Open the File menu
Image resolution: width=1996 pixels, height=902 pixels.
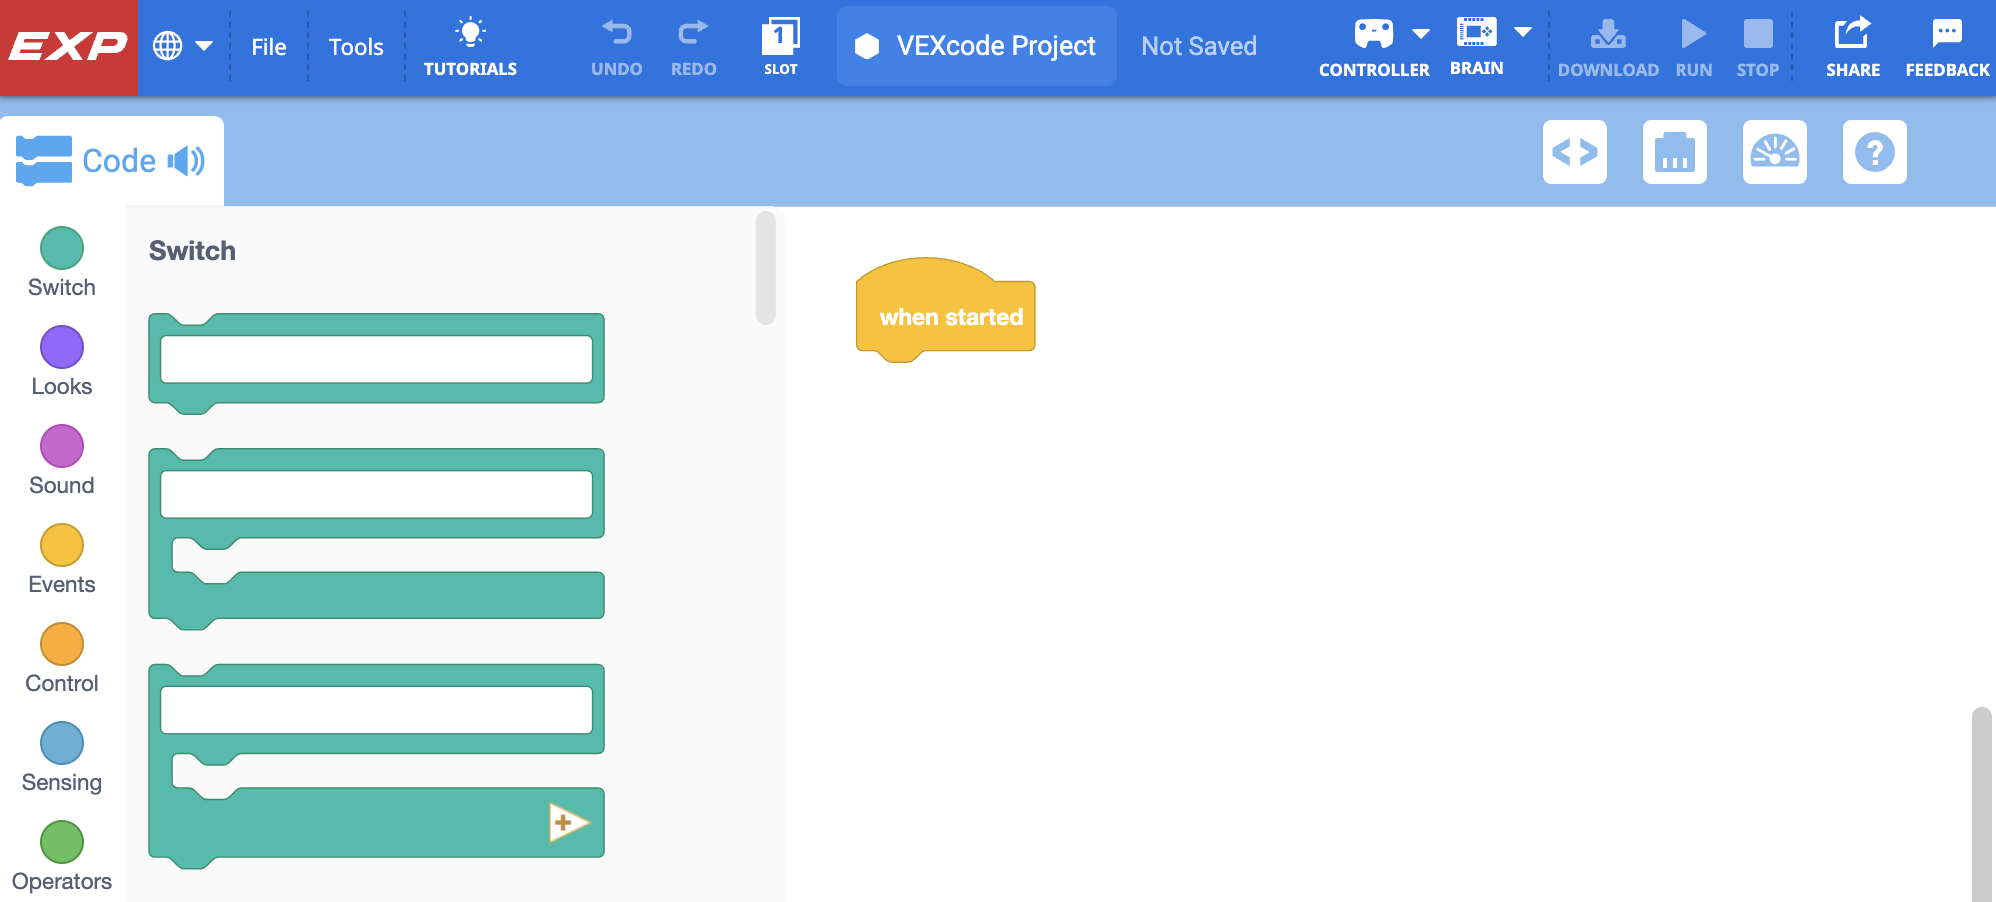[268, 47]
